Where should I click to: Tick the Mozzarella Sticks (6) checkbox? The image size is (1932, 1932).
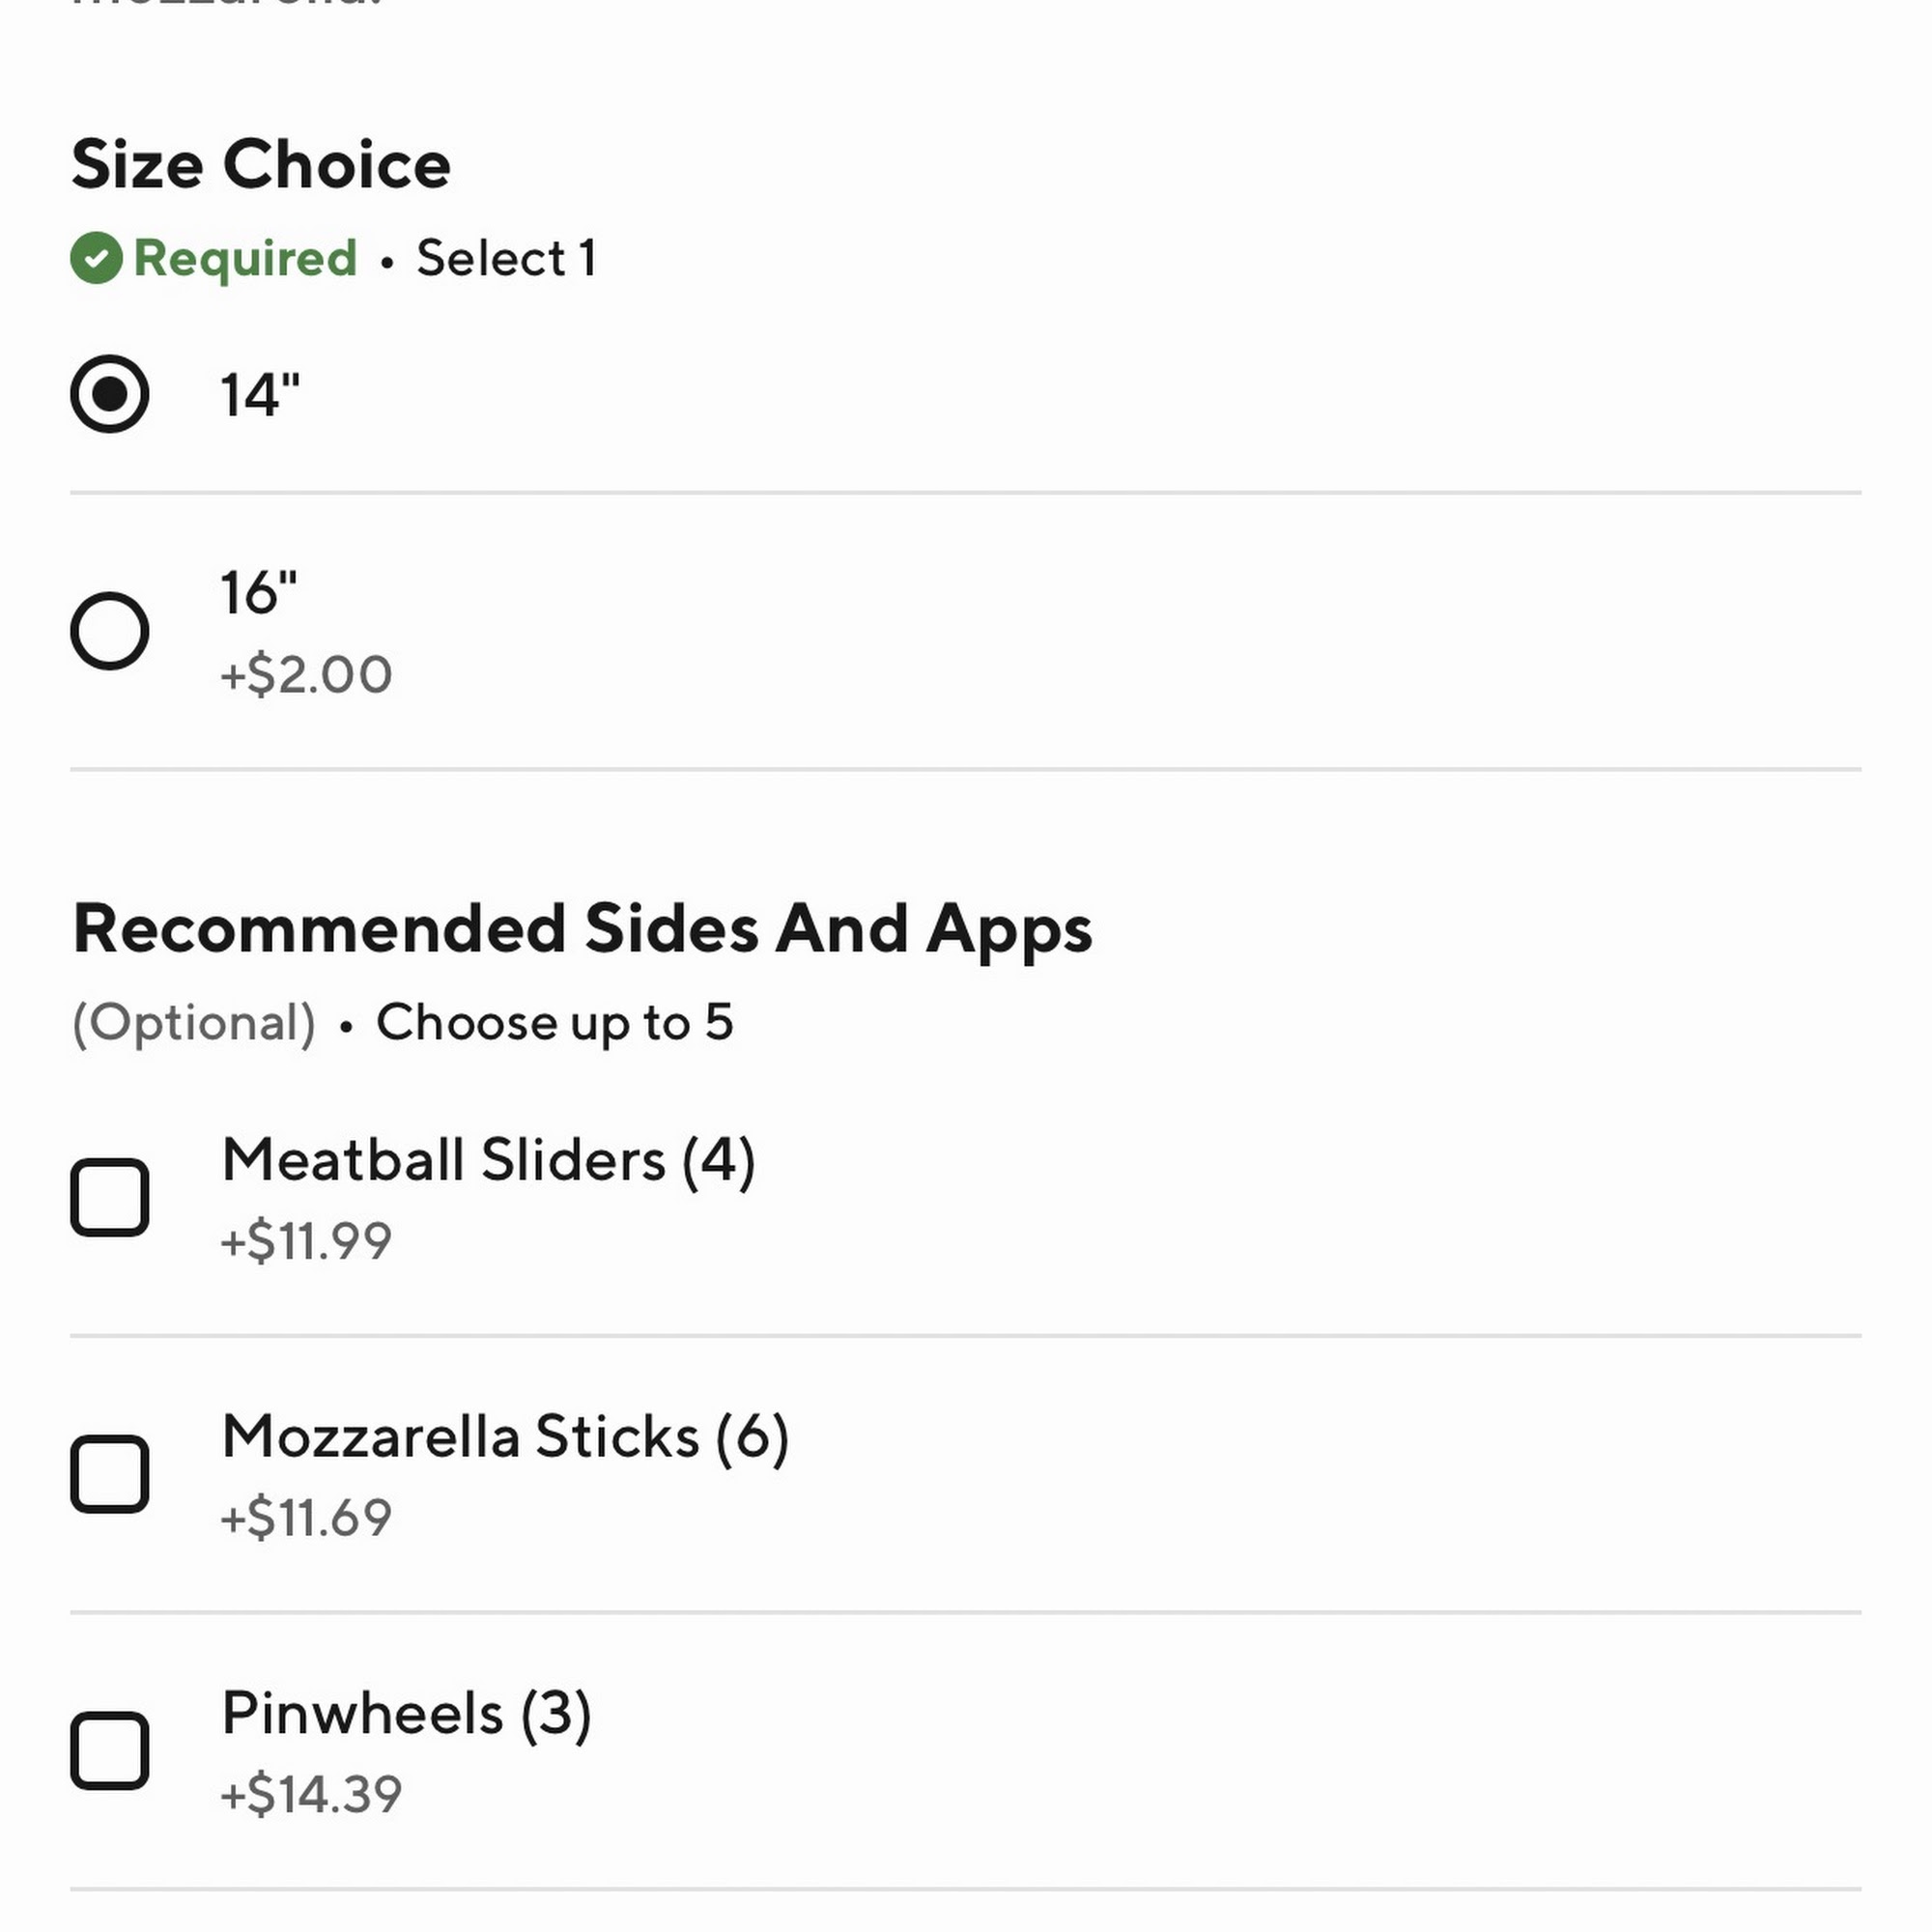coord(109,1474)
